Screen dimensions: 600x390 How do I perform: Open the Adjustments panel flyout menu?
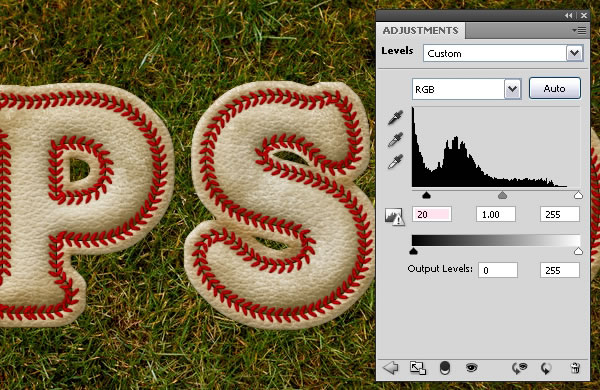click(x=579, y=30)
